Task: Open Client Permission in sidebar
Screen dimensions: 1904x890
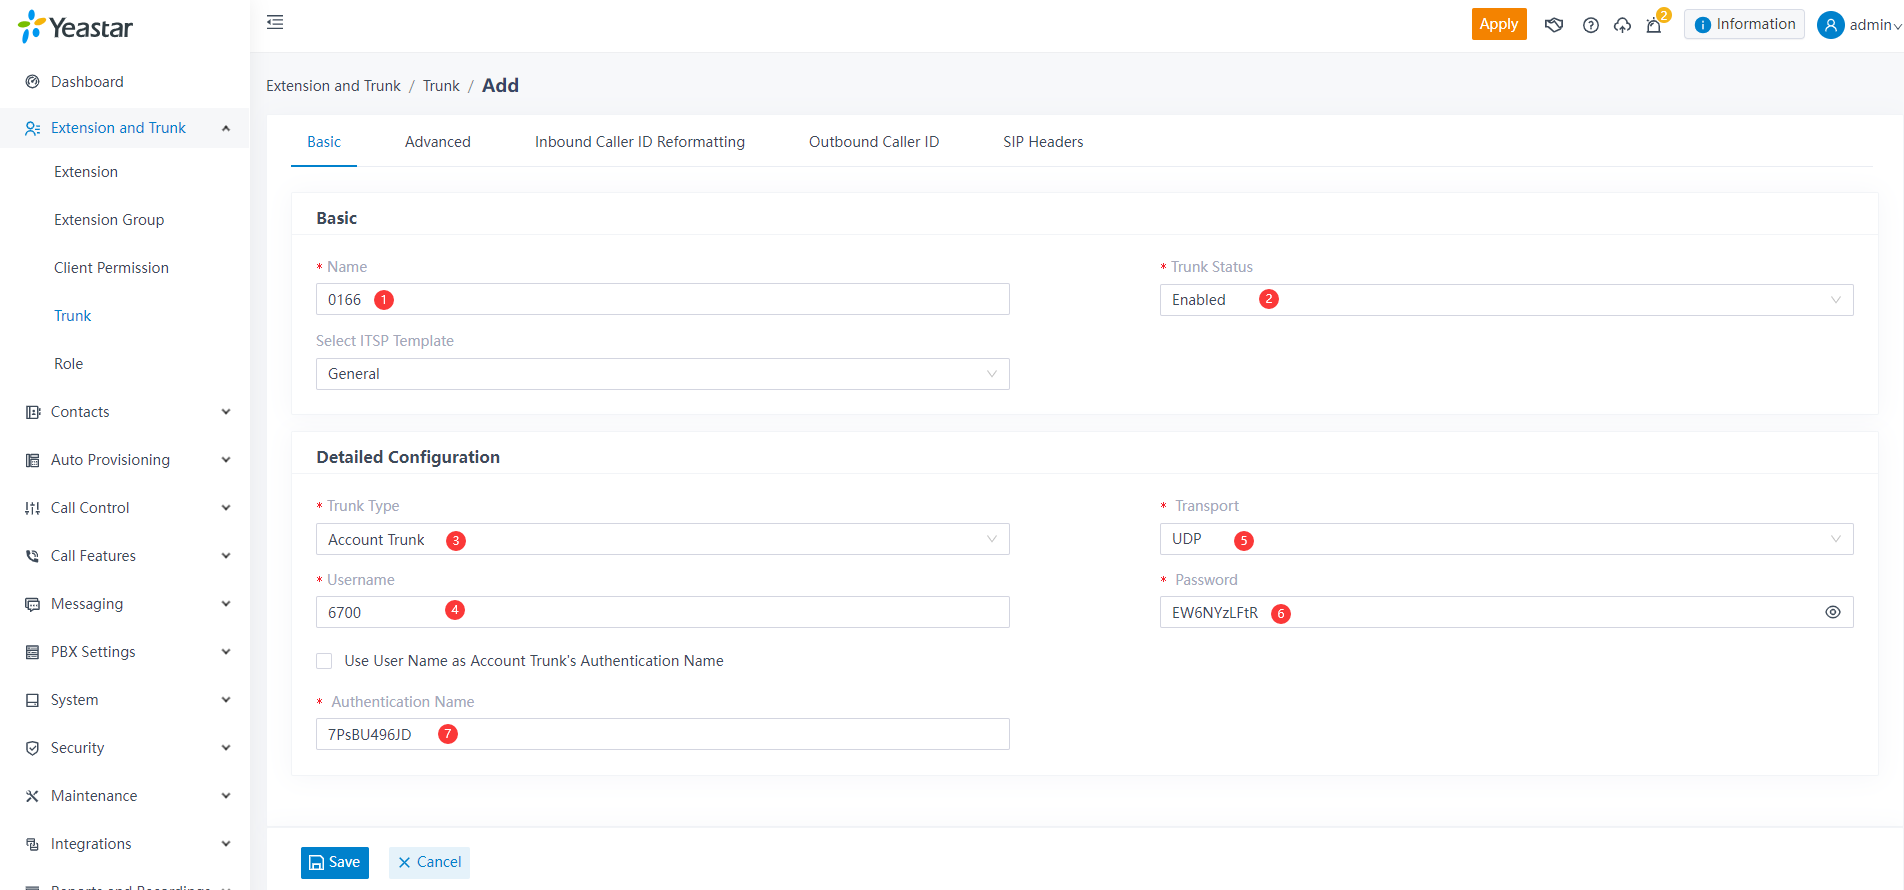Action: click(111, 268)
